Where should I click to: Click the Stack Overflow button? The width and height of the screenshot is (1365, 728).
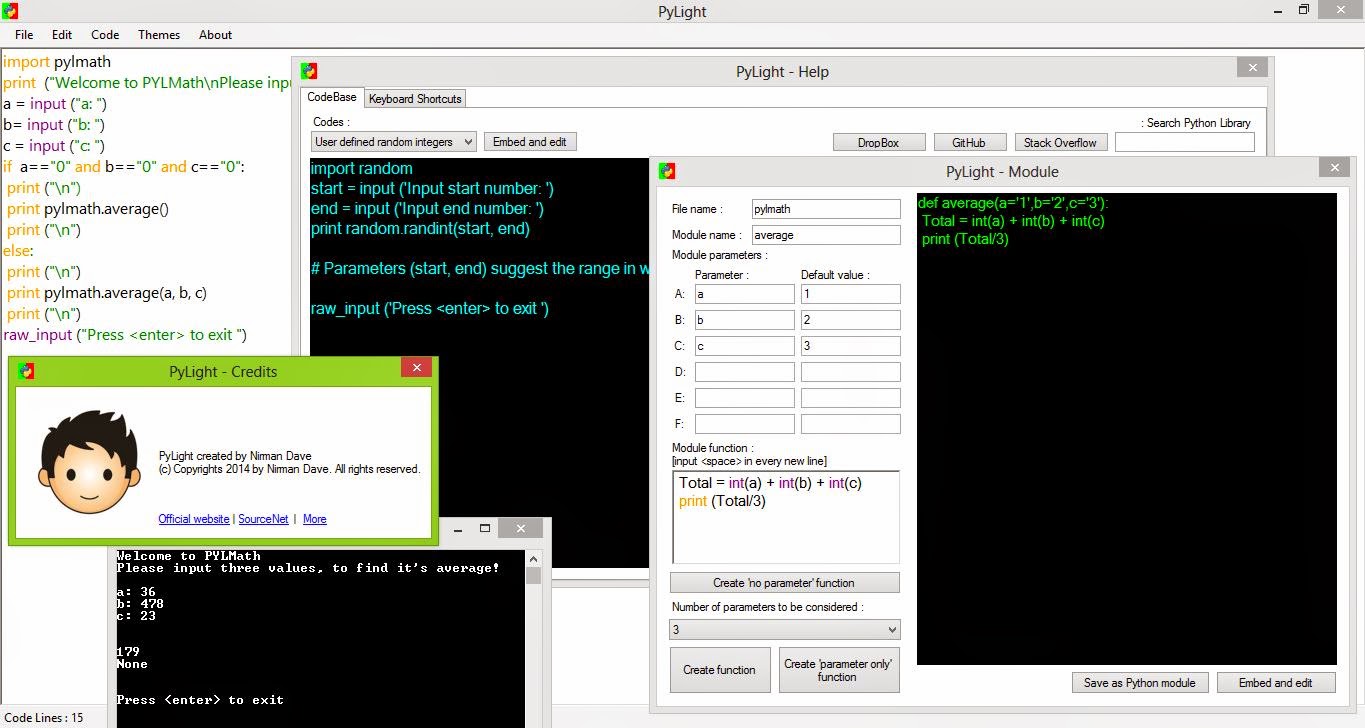point(1060,142)
